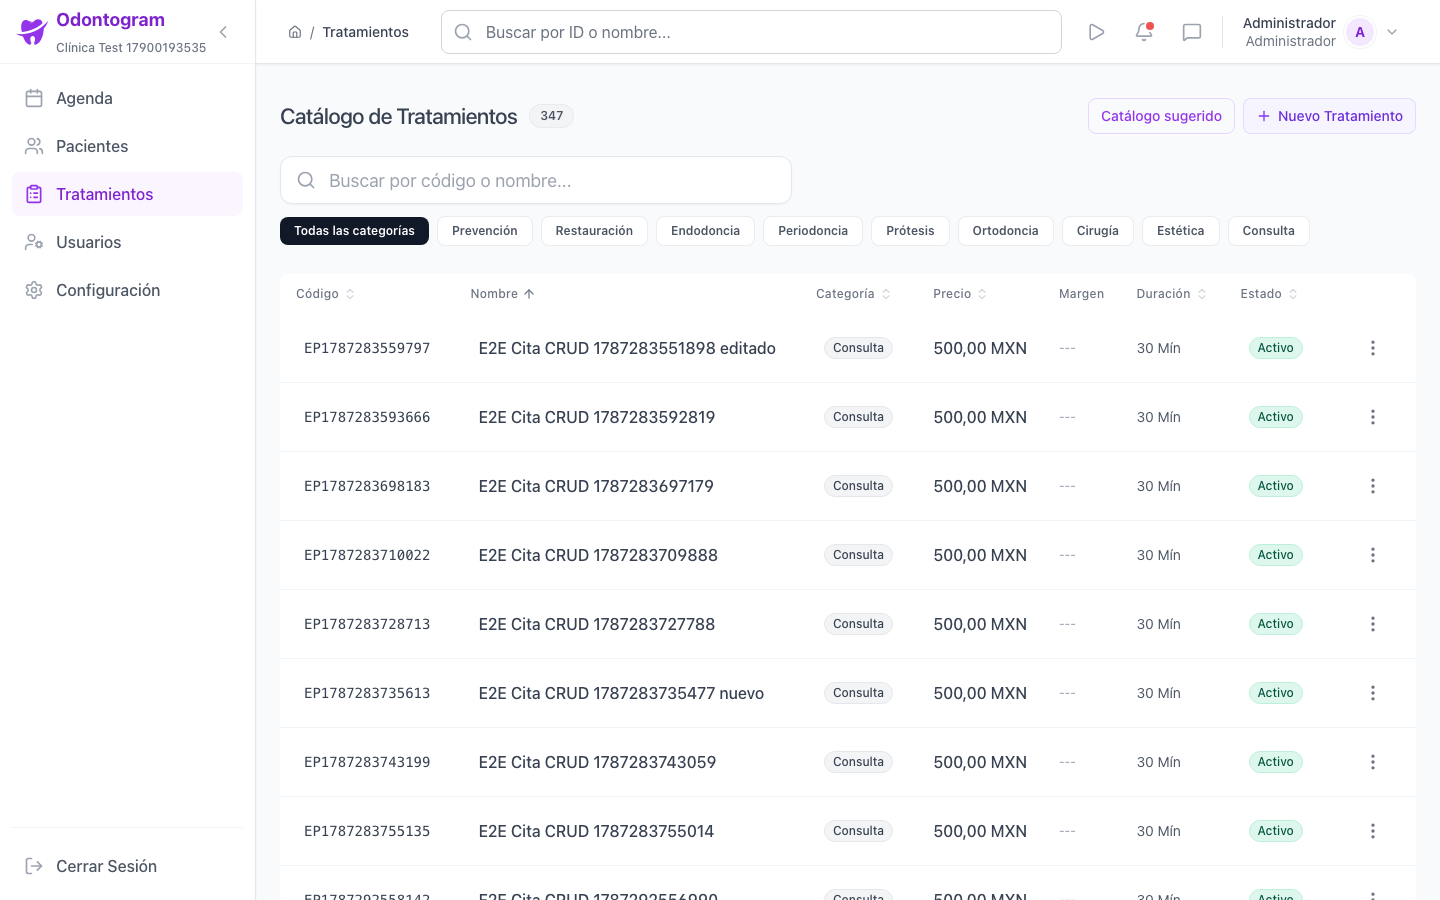Open row actions for EP1787283755135
The width and height of the screenshot is (1440, 900).
pyautogui.click(x=1373, y=831)
